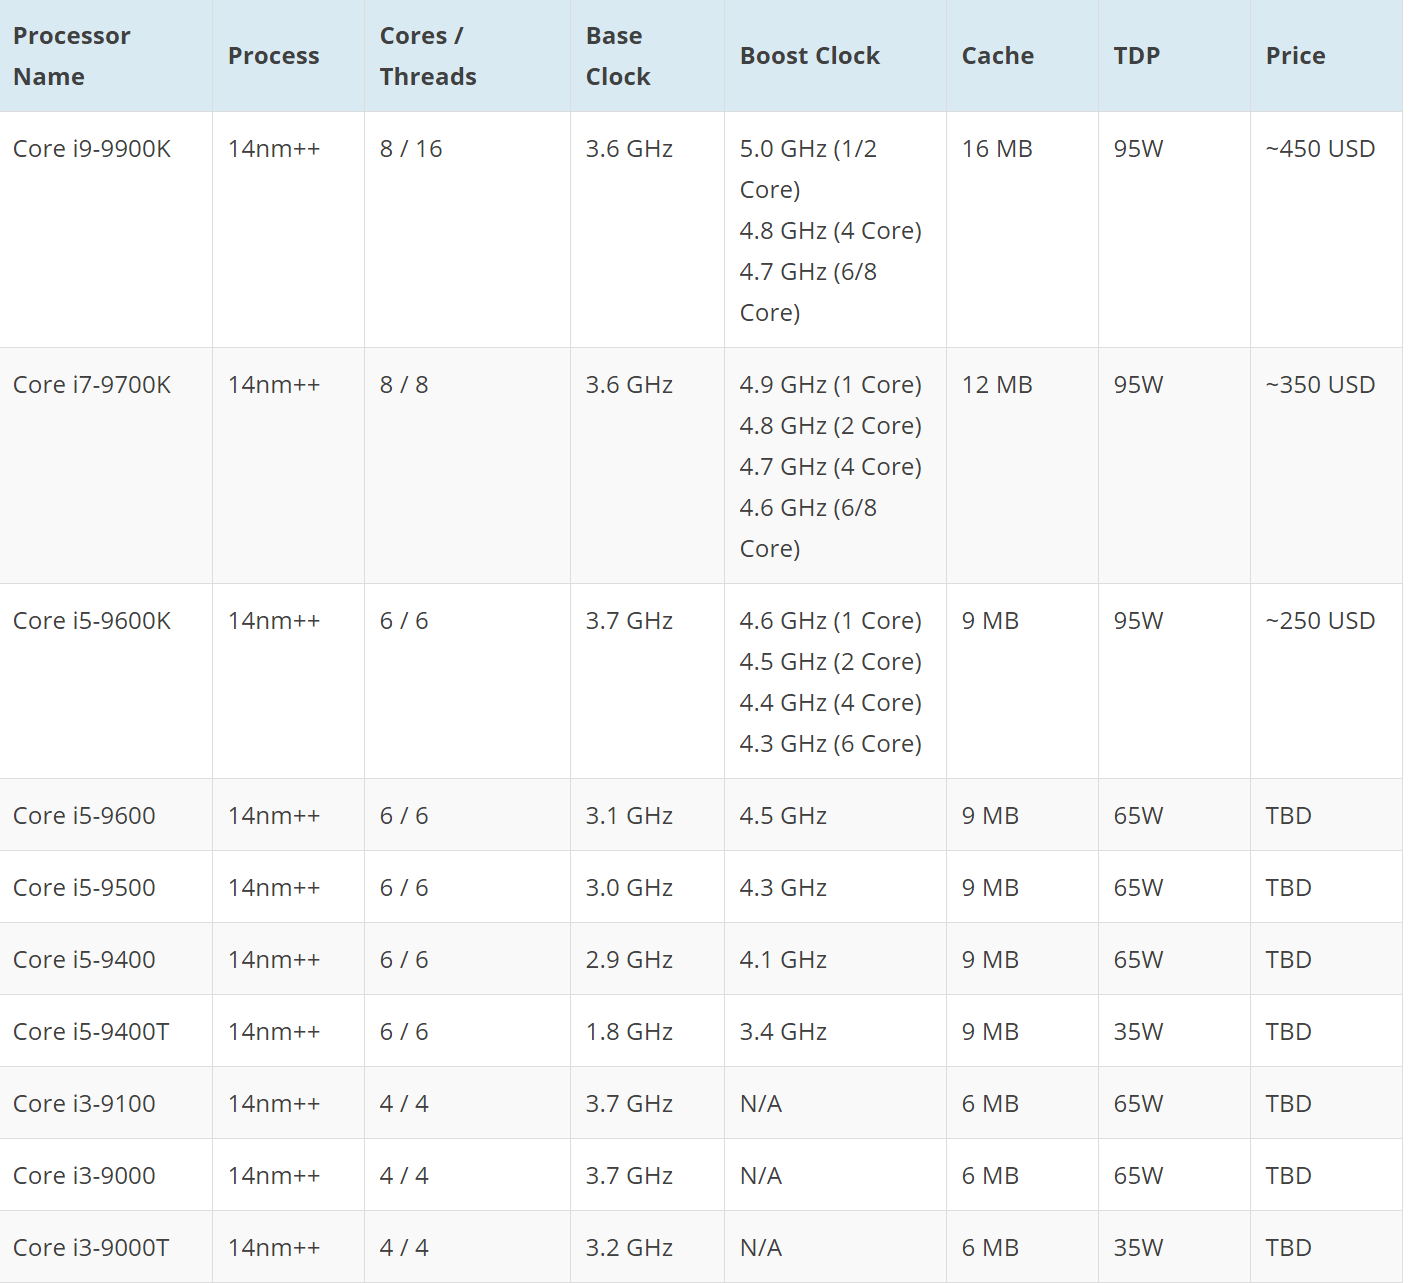Click the TDP column header
1411x1283 pixels.
[x=1137, y=56]
